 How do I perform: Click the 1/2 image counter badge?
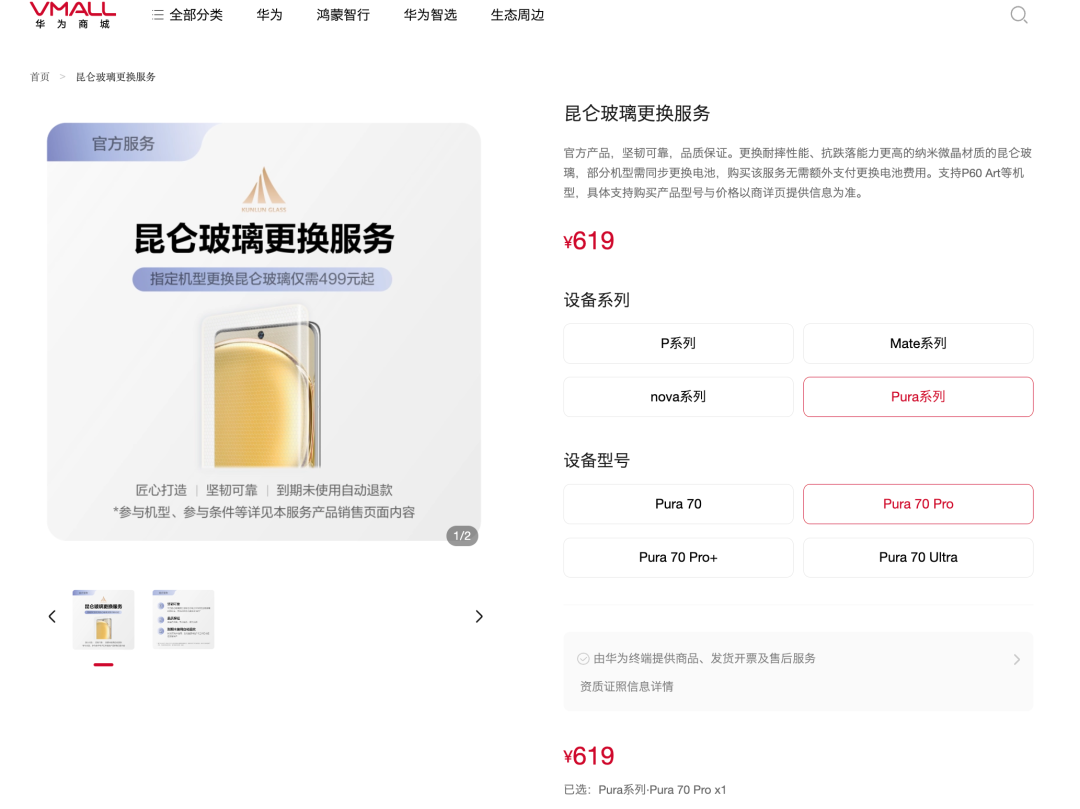[x=462, y=536]
